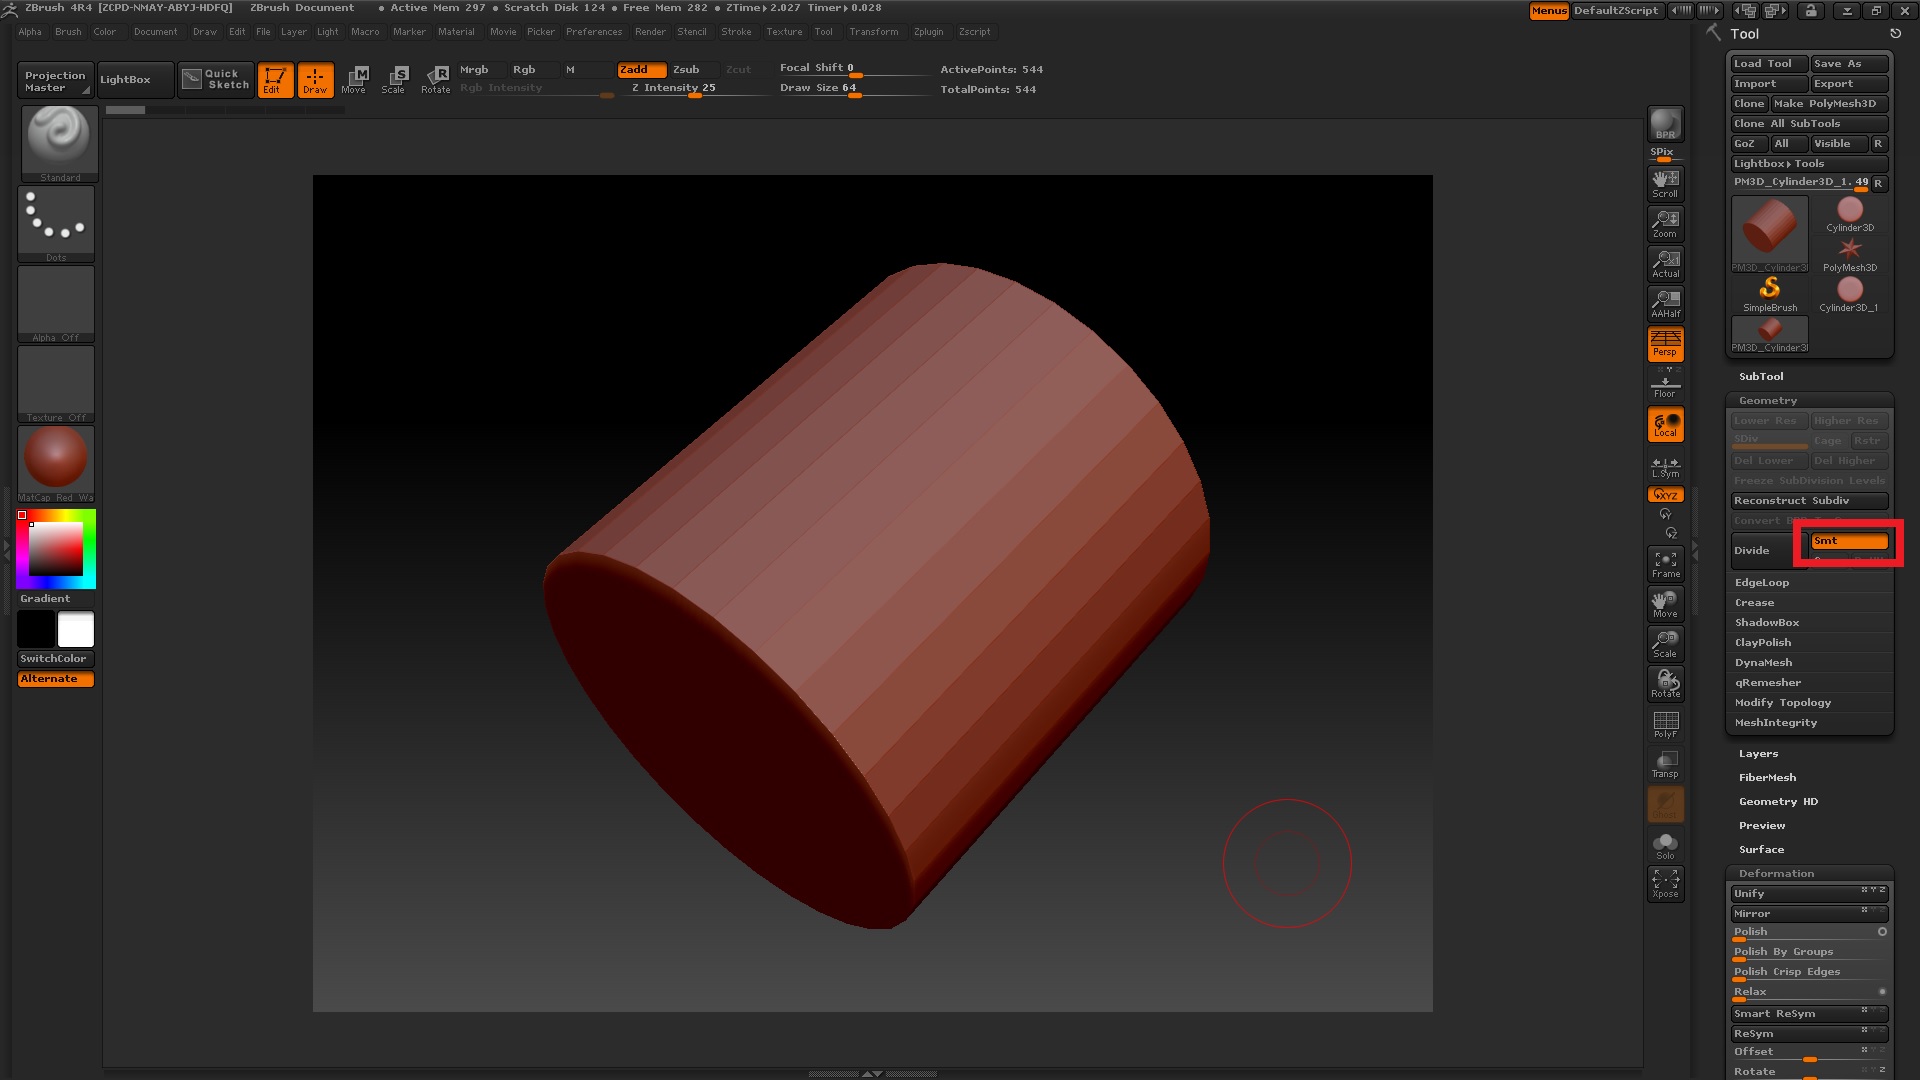Screen dimensions: 1920x1080
Task: Set canvas to Actual size
Action: tap(1665, 263)
